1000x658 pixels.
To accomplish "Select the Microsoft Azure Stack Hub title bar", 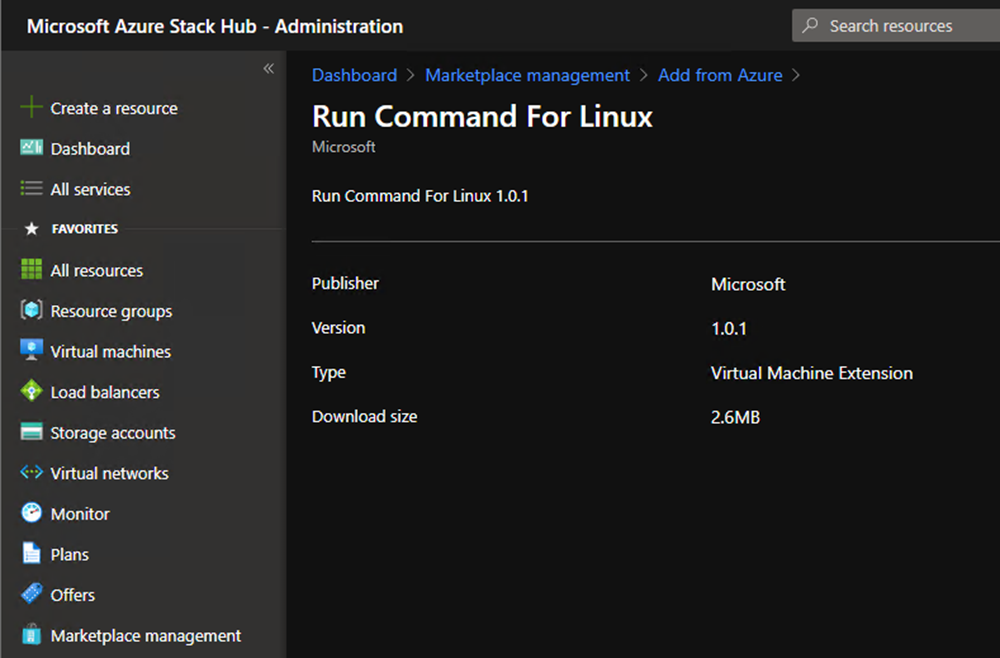I will click(213, 26).
